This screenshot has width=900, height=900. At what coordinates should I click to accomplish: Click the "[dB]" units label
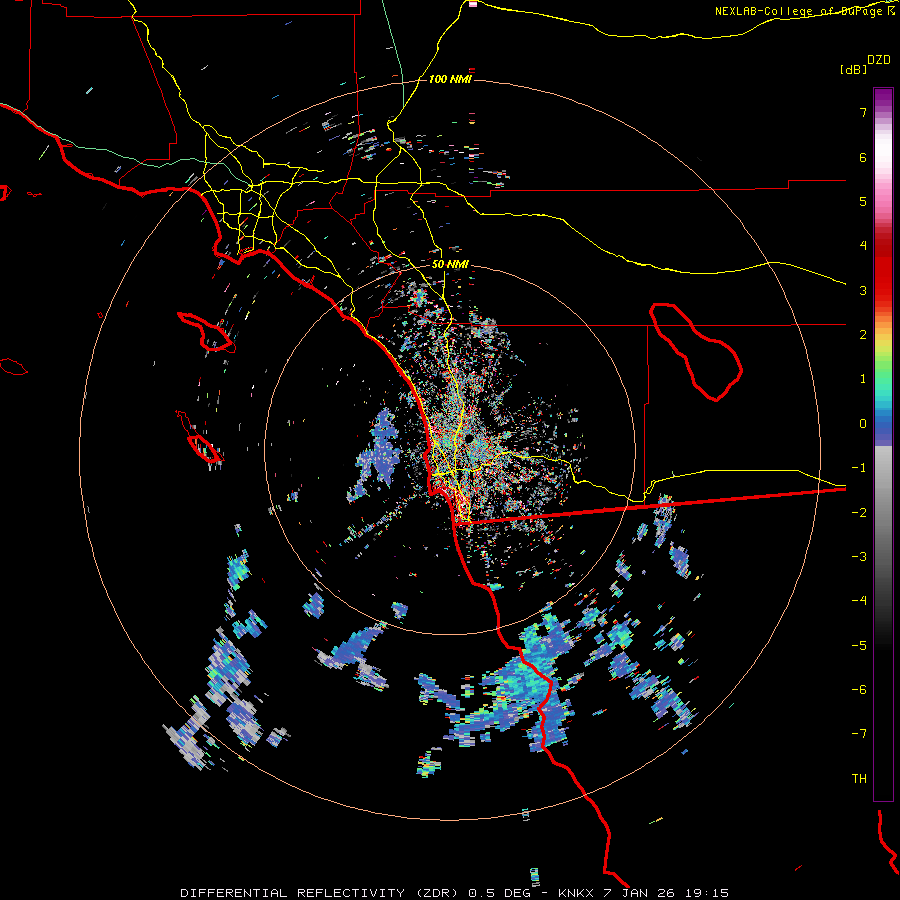coord(853,69)
